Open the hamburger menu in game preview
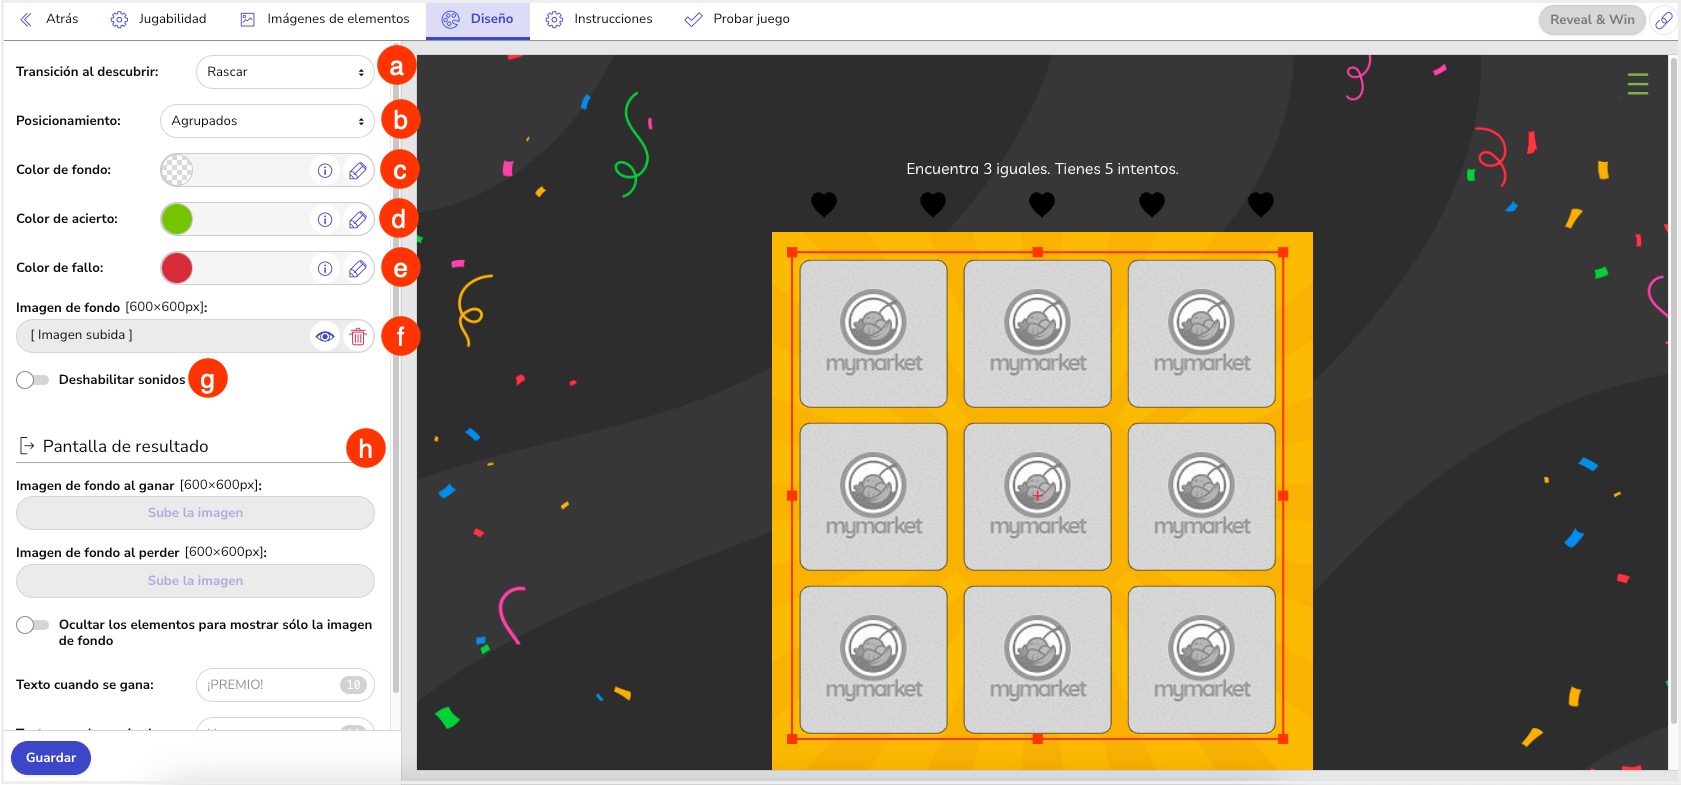 click(1637, 84)
